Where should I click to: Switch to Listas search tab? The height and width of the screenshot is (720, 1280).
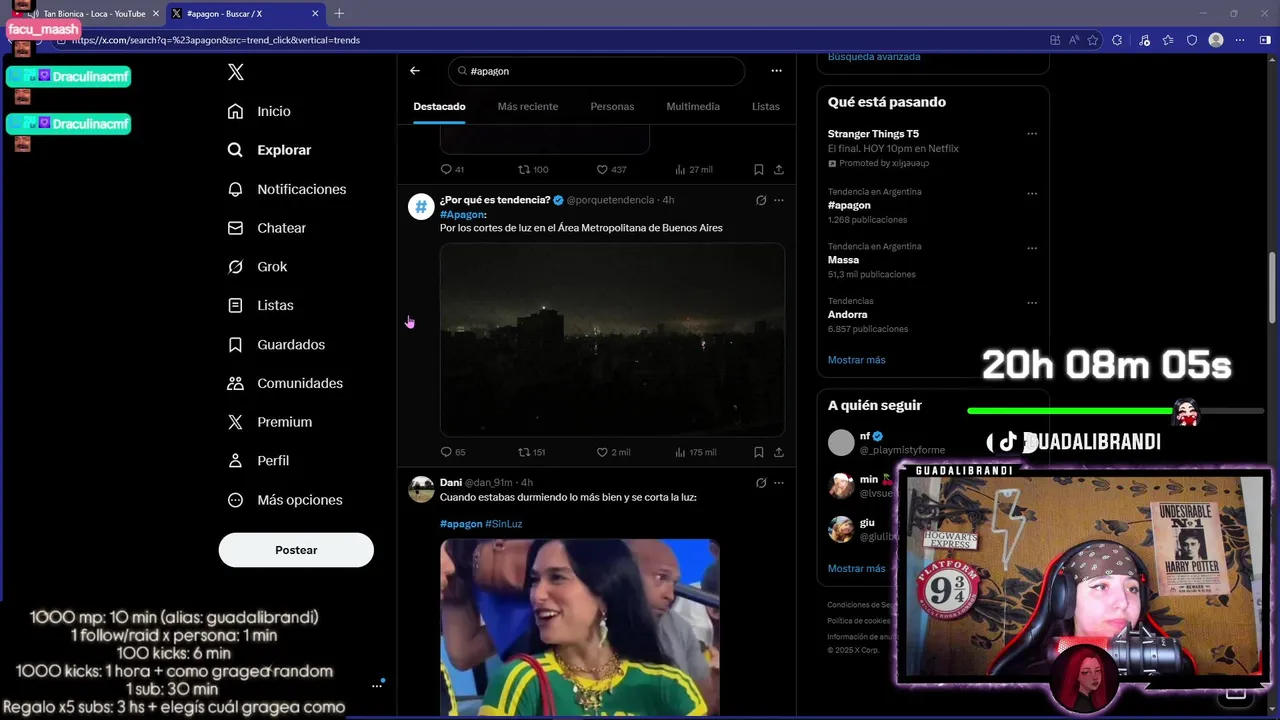(x=766, y=106)
